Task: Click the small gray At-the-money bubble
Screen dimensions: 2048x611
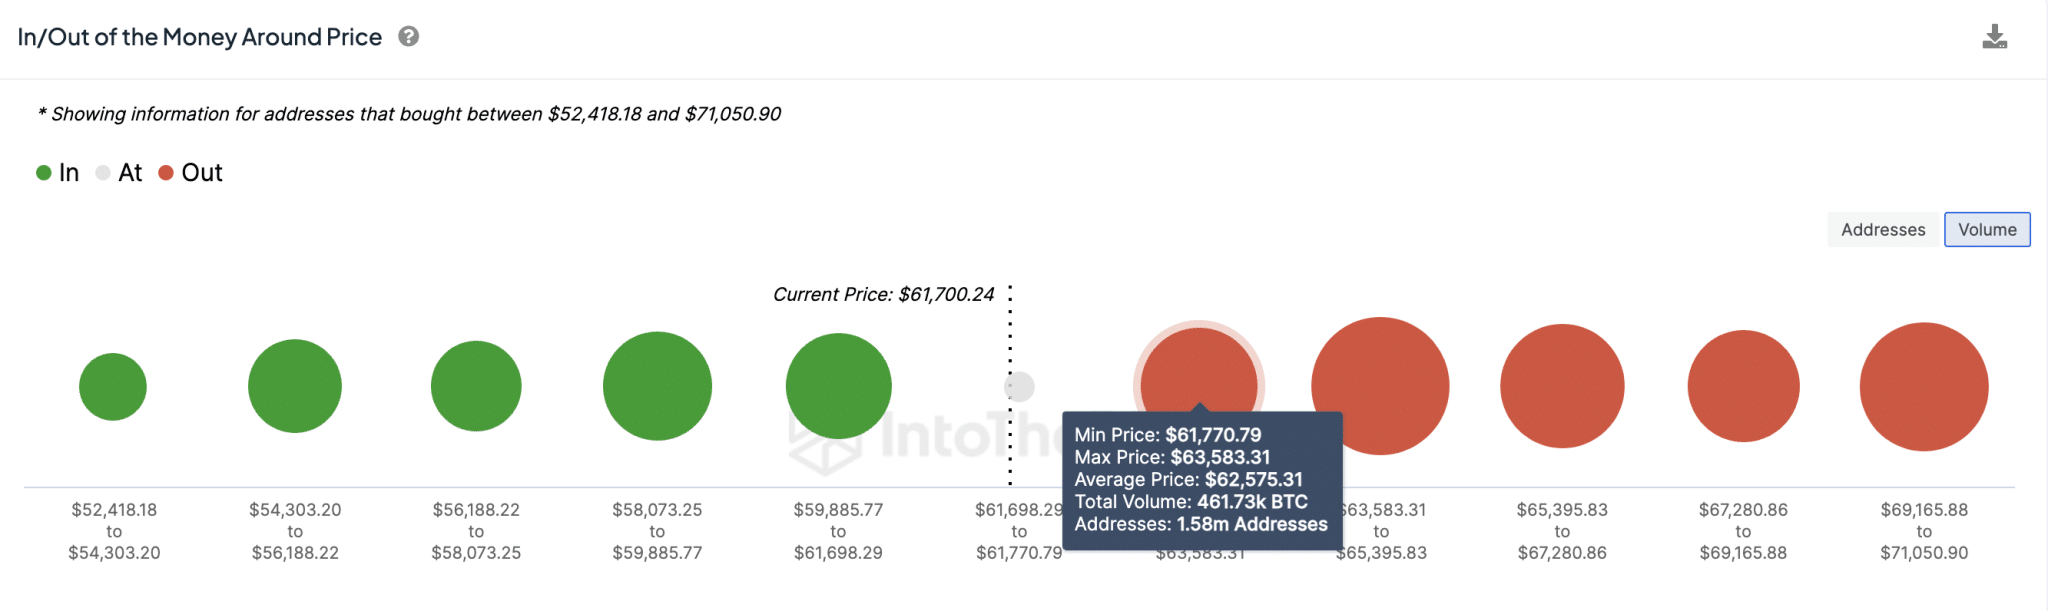Action: click(1020, 386)
